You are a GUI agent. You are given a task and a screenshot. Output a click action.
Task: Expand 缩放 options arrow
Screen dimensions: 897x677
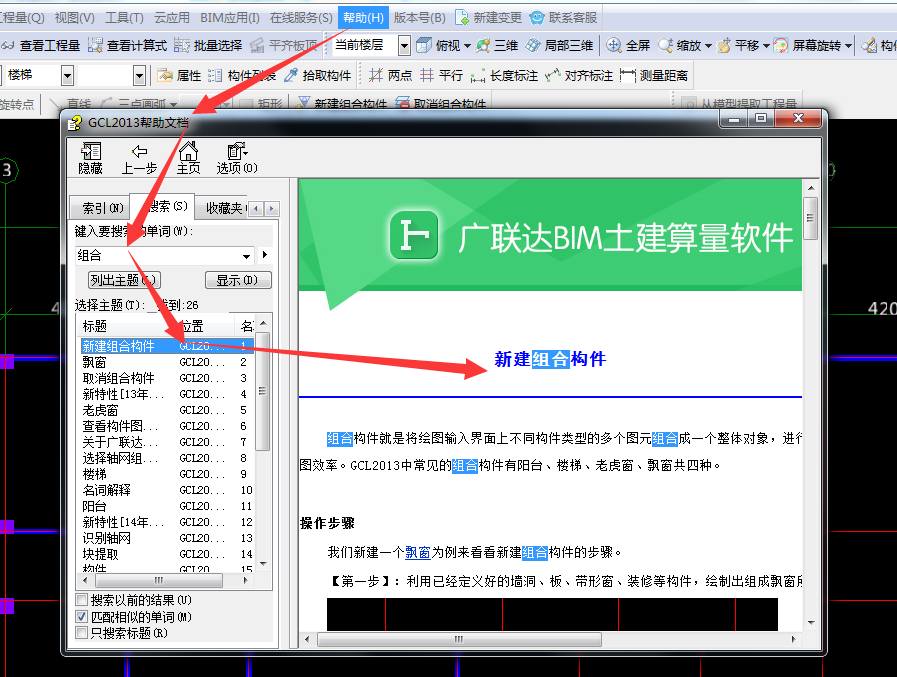click(708, 46)
